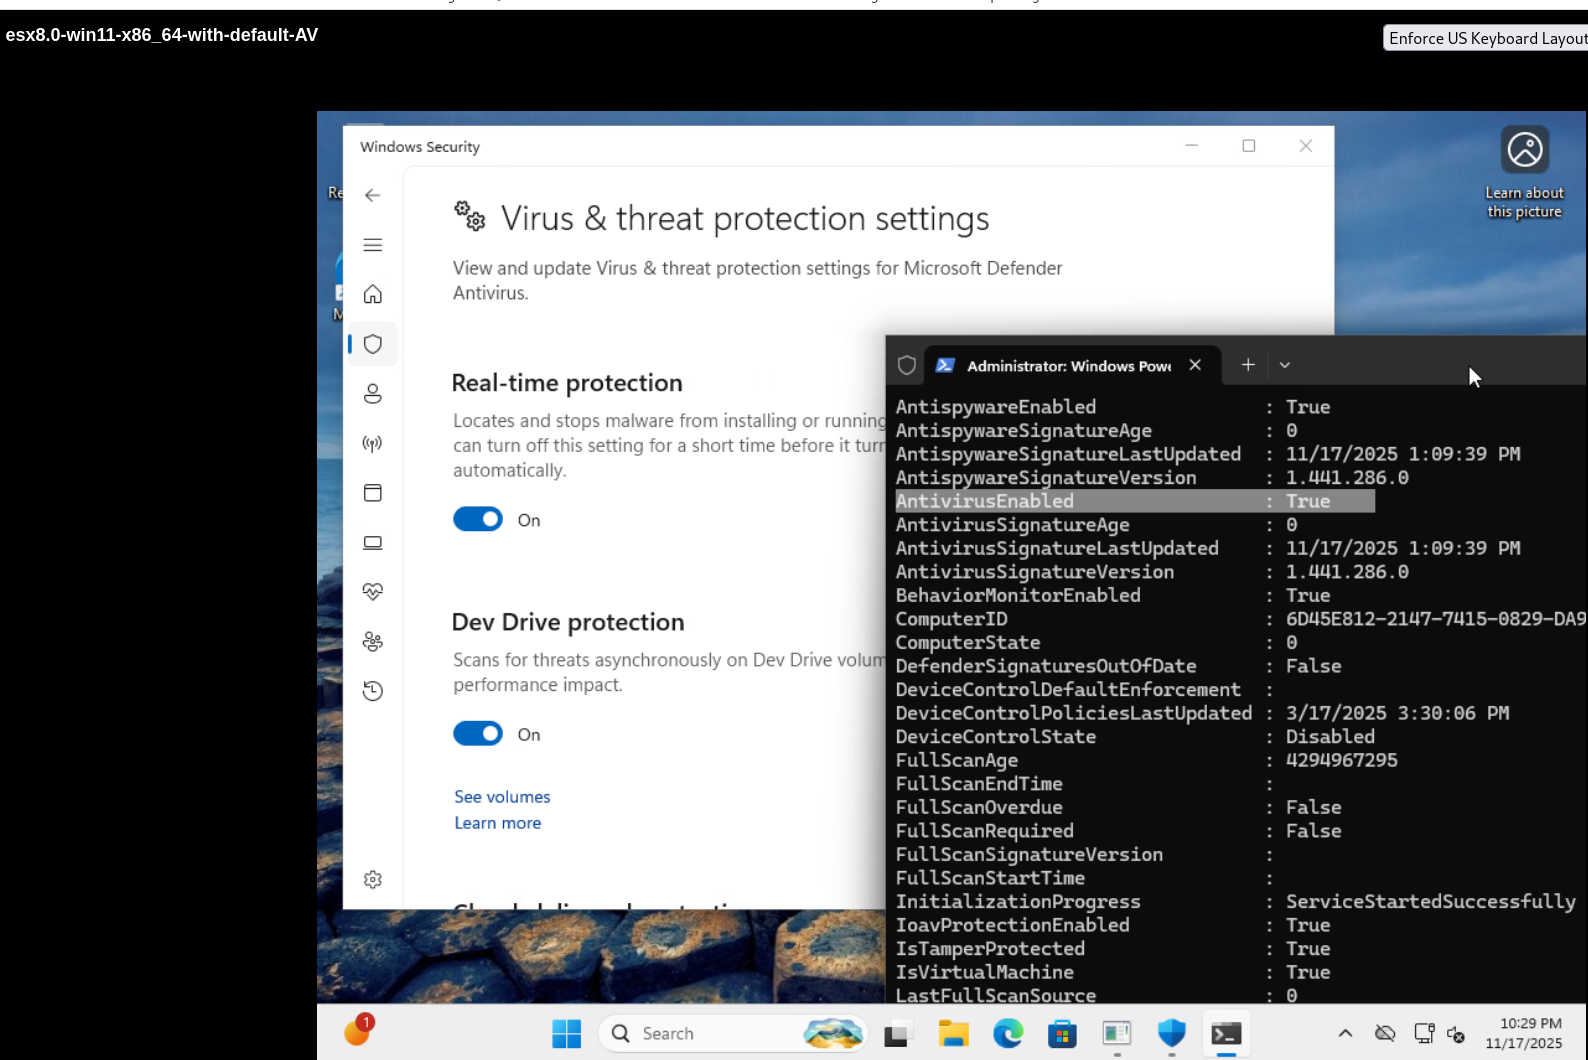Click the IsVirtualMachine line in the terminal

tap(1113, 972)
